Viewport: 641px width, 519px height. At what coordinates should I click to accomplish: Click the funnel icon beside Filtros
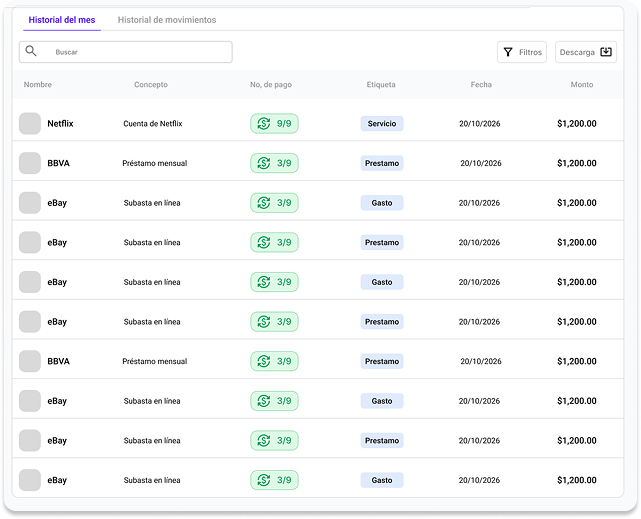508,52
